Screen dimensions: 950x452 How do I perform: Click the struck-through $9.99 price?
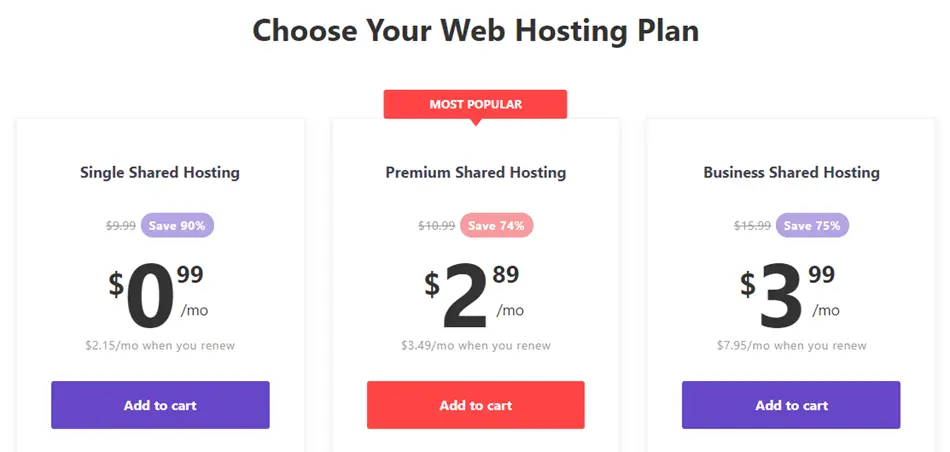[121, 226]
